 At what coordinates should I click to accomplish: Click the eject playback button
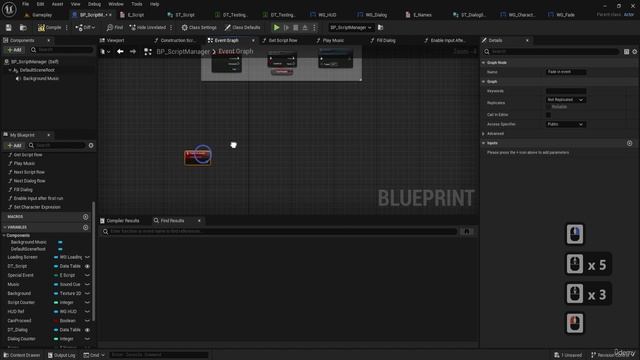305,28
